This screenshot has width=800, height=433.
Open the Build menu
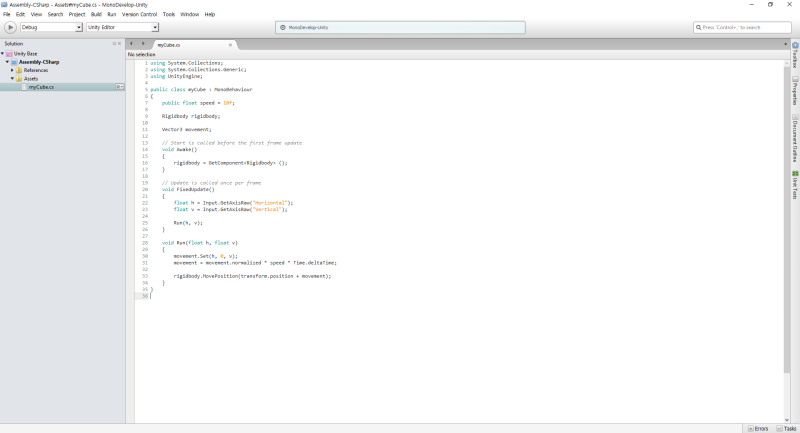pyautogui.click(x=96, y=14)
